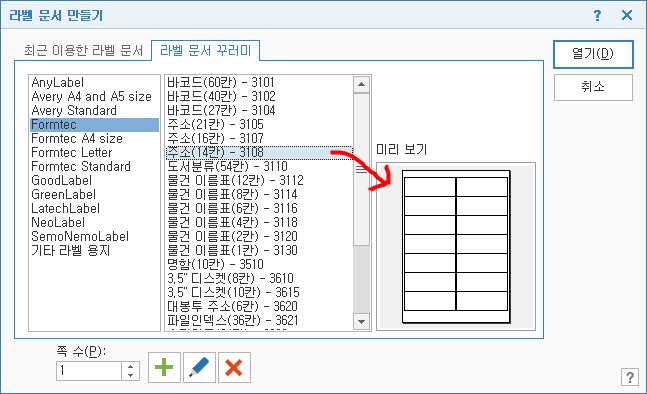Select 3.5" 디스켓(8칸) - 3610 label
This screenshot has width=647, height=394.
pos(259,279)
